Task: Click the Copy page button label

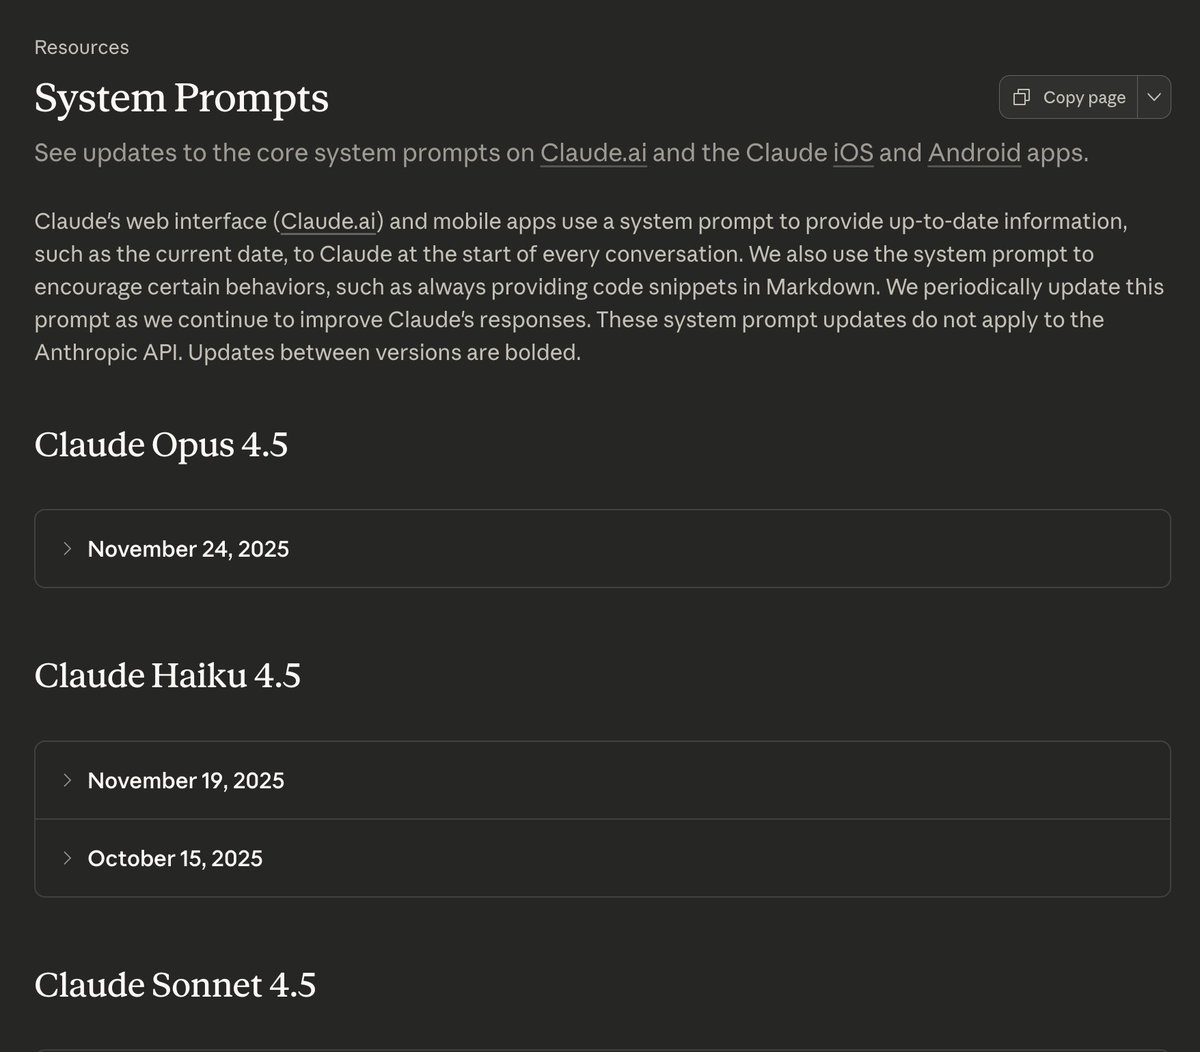Action: (1084, 97)
